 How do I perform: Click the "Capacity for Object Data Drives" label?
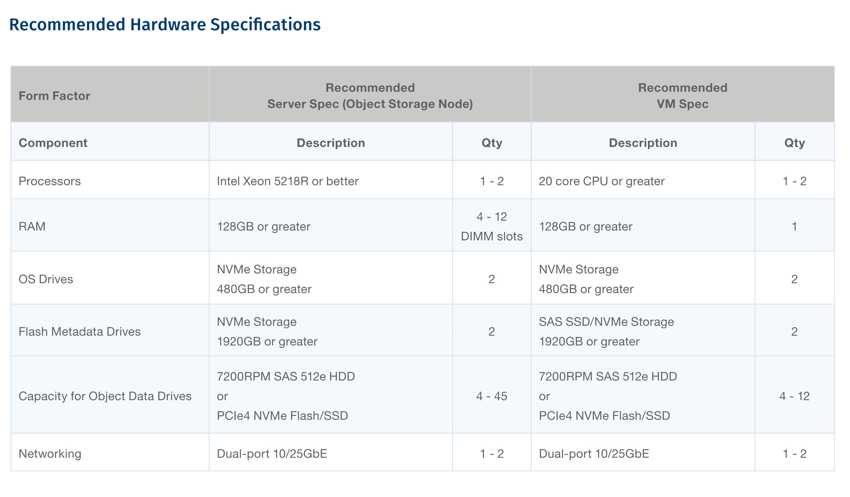(x=105, y=396)
